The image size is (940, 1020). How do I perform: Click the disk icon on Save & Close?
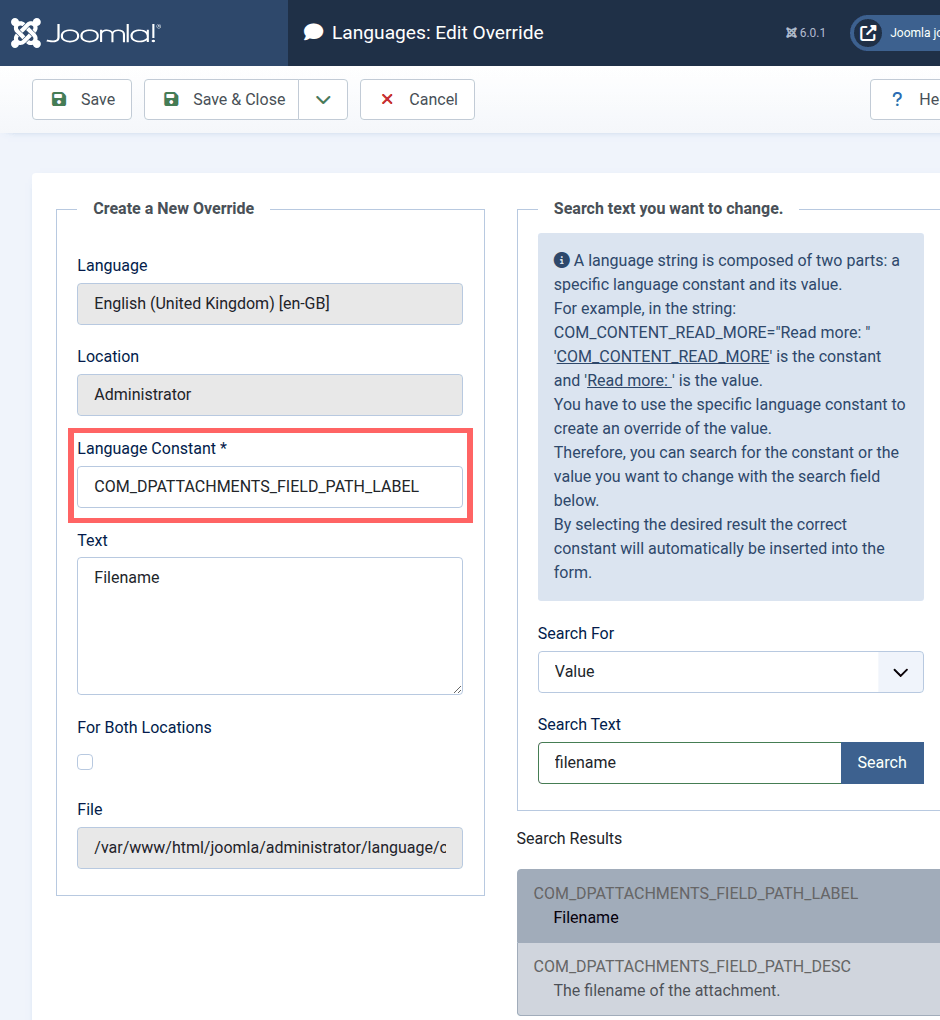click(x=171, y=99)
